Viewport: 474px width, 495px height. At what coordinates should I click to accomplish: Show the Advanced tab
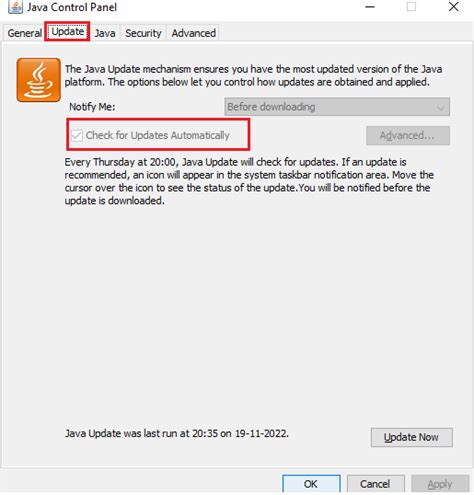[194, 33]
